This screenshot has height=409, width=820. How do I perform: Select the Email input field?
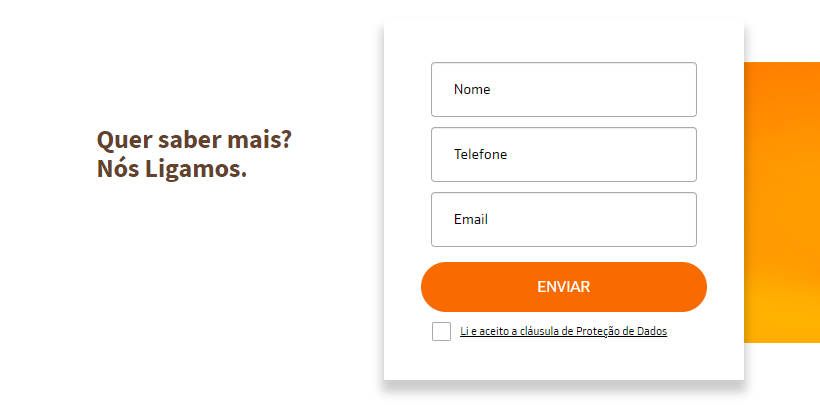pos(563,220)
